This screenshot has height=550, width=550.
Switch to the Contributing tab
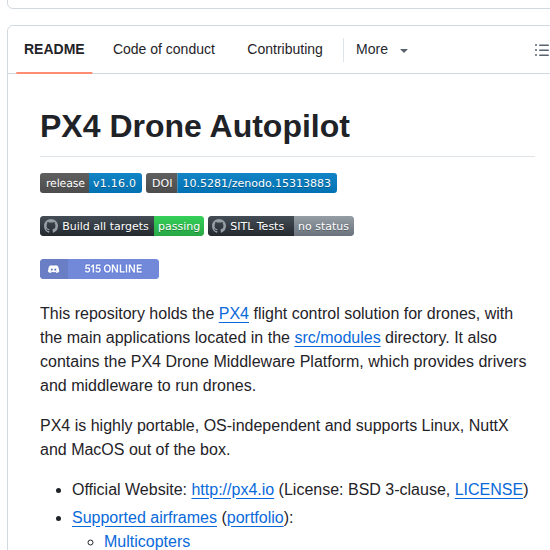tap(284, 49)
